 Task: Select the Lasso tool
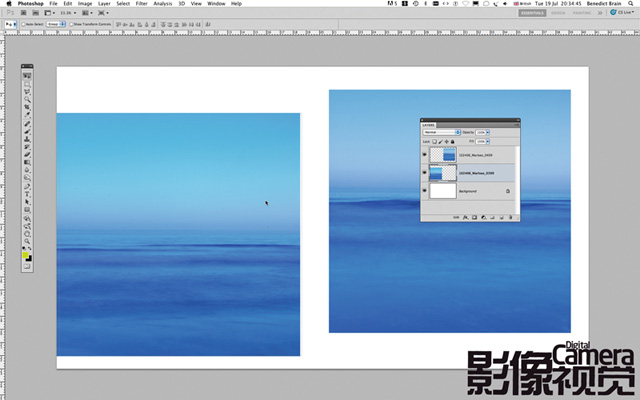[27, 92]
